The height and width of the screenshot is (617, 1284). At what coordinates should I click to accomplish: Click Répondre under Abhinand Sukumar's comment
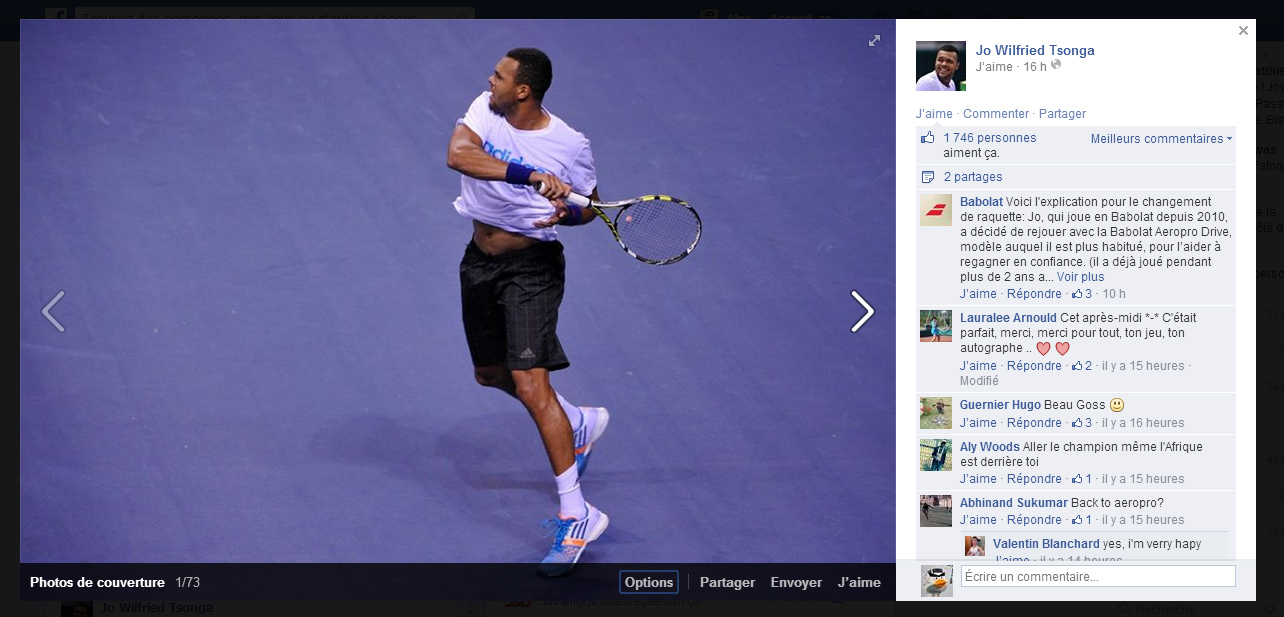pyautogui.click(x=1034, y=520)
